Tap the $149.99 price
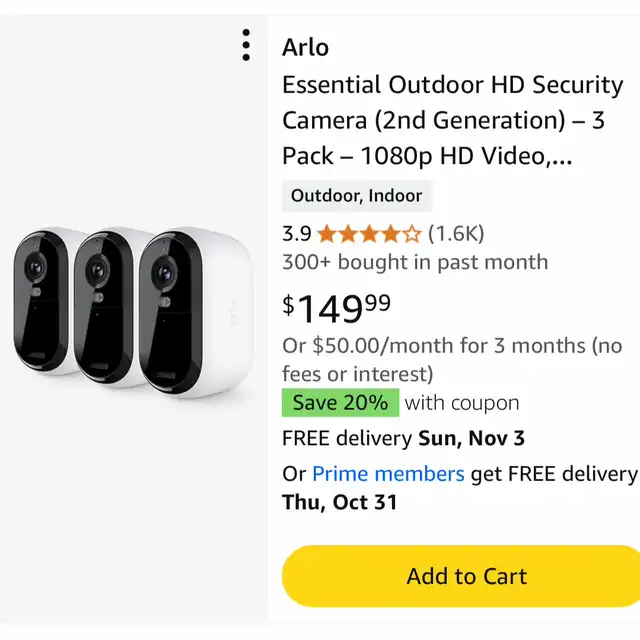Viewport: 640px width, 640px height. pos(336,307)
